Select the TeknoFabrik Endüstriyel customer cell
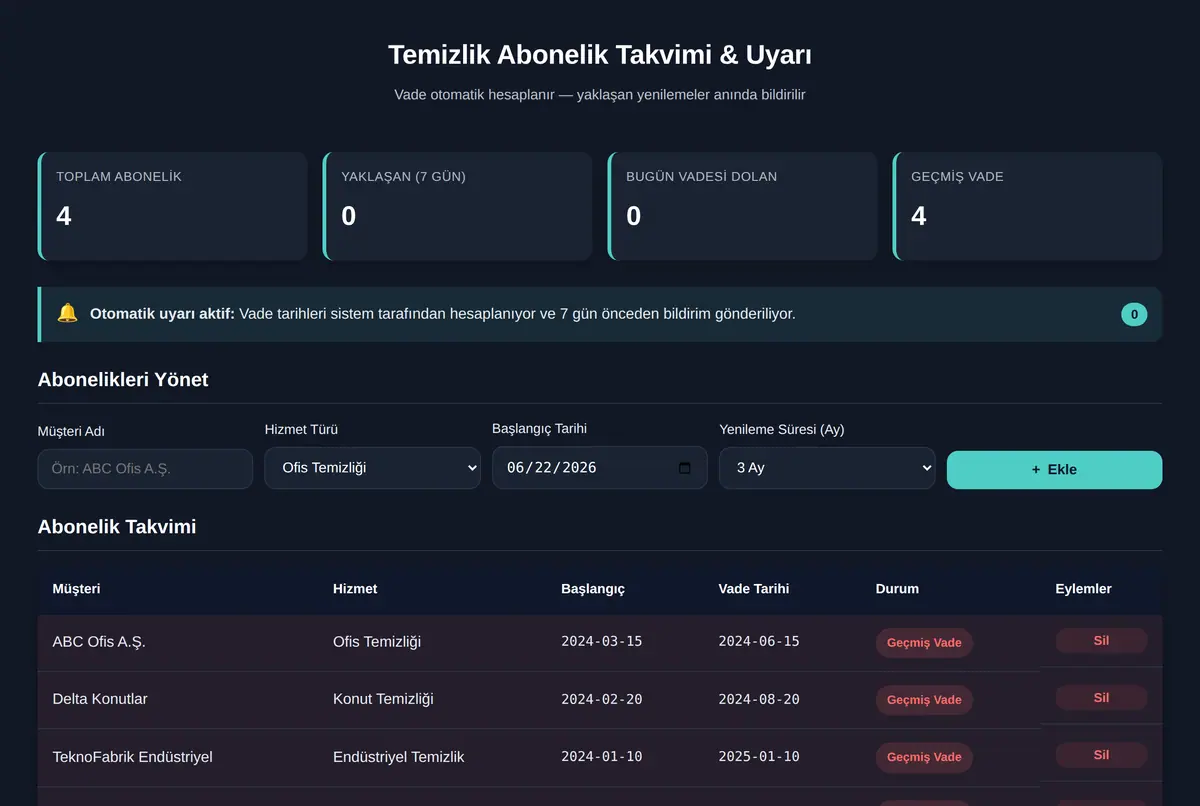 click(x=132, y=756)
